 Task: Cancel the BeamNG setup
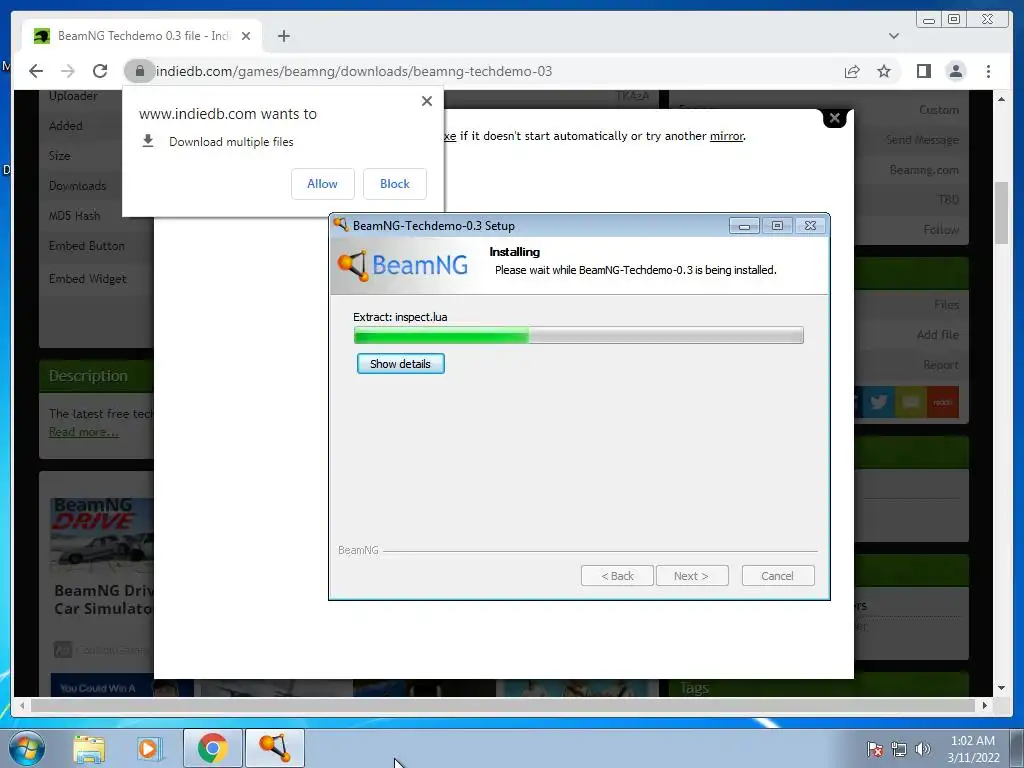[x=777, y=576]
